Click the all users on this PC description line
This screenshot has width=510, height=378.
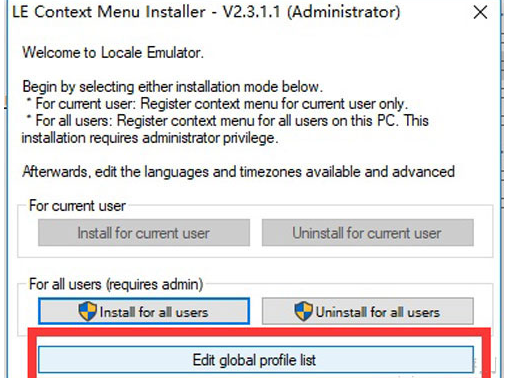(228, 121)
